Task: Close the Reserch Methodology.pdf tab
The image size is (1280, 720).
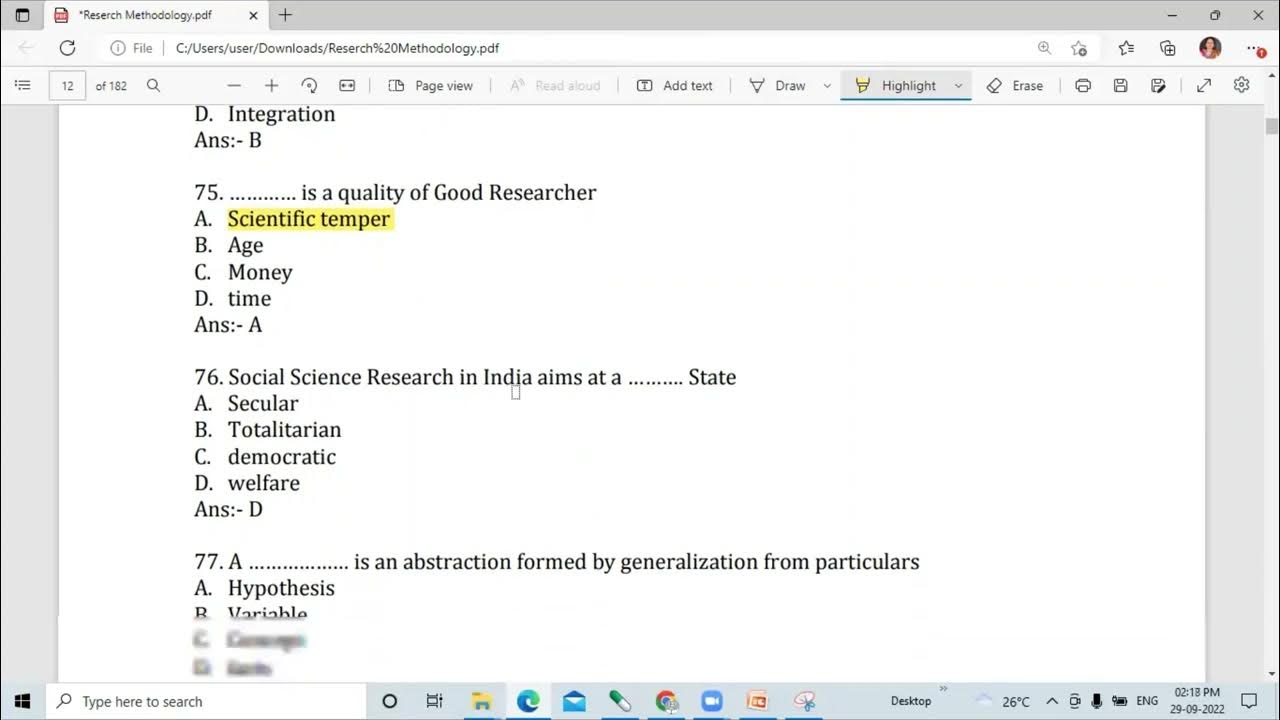Action: coord(253,15)
